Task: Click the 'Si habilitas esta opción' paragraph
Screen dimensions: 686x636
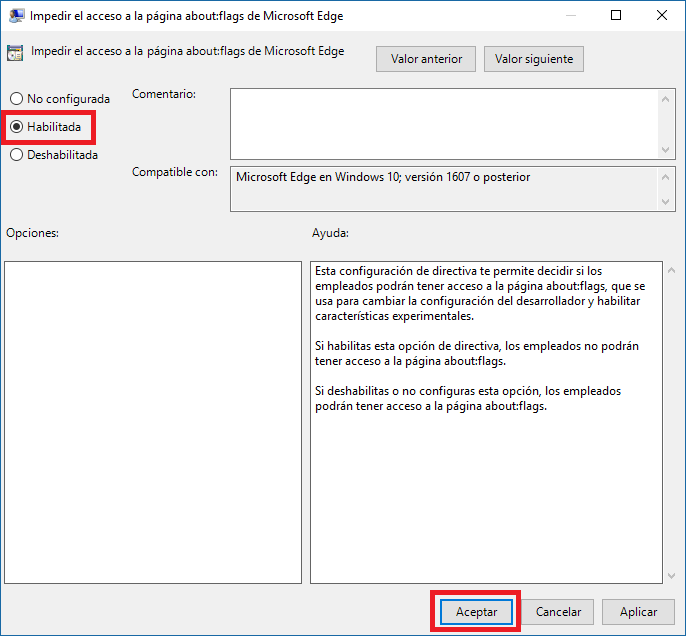Action: click(x=476, y=353)
